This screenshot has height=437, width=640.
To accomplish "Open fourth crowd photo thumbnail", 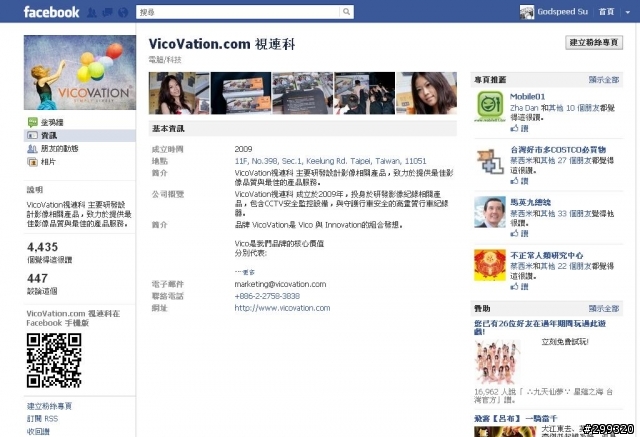I will pyautogui.click(x=364, y=93).
